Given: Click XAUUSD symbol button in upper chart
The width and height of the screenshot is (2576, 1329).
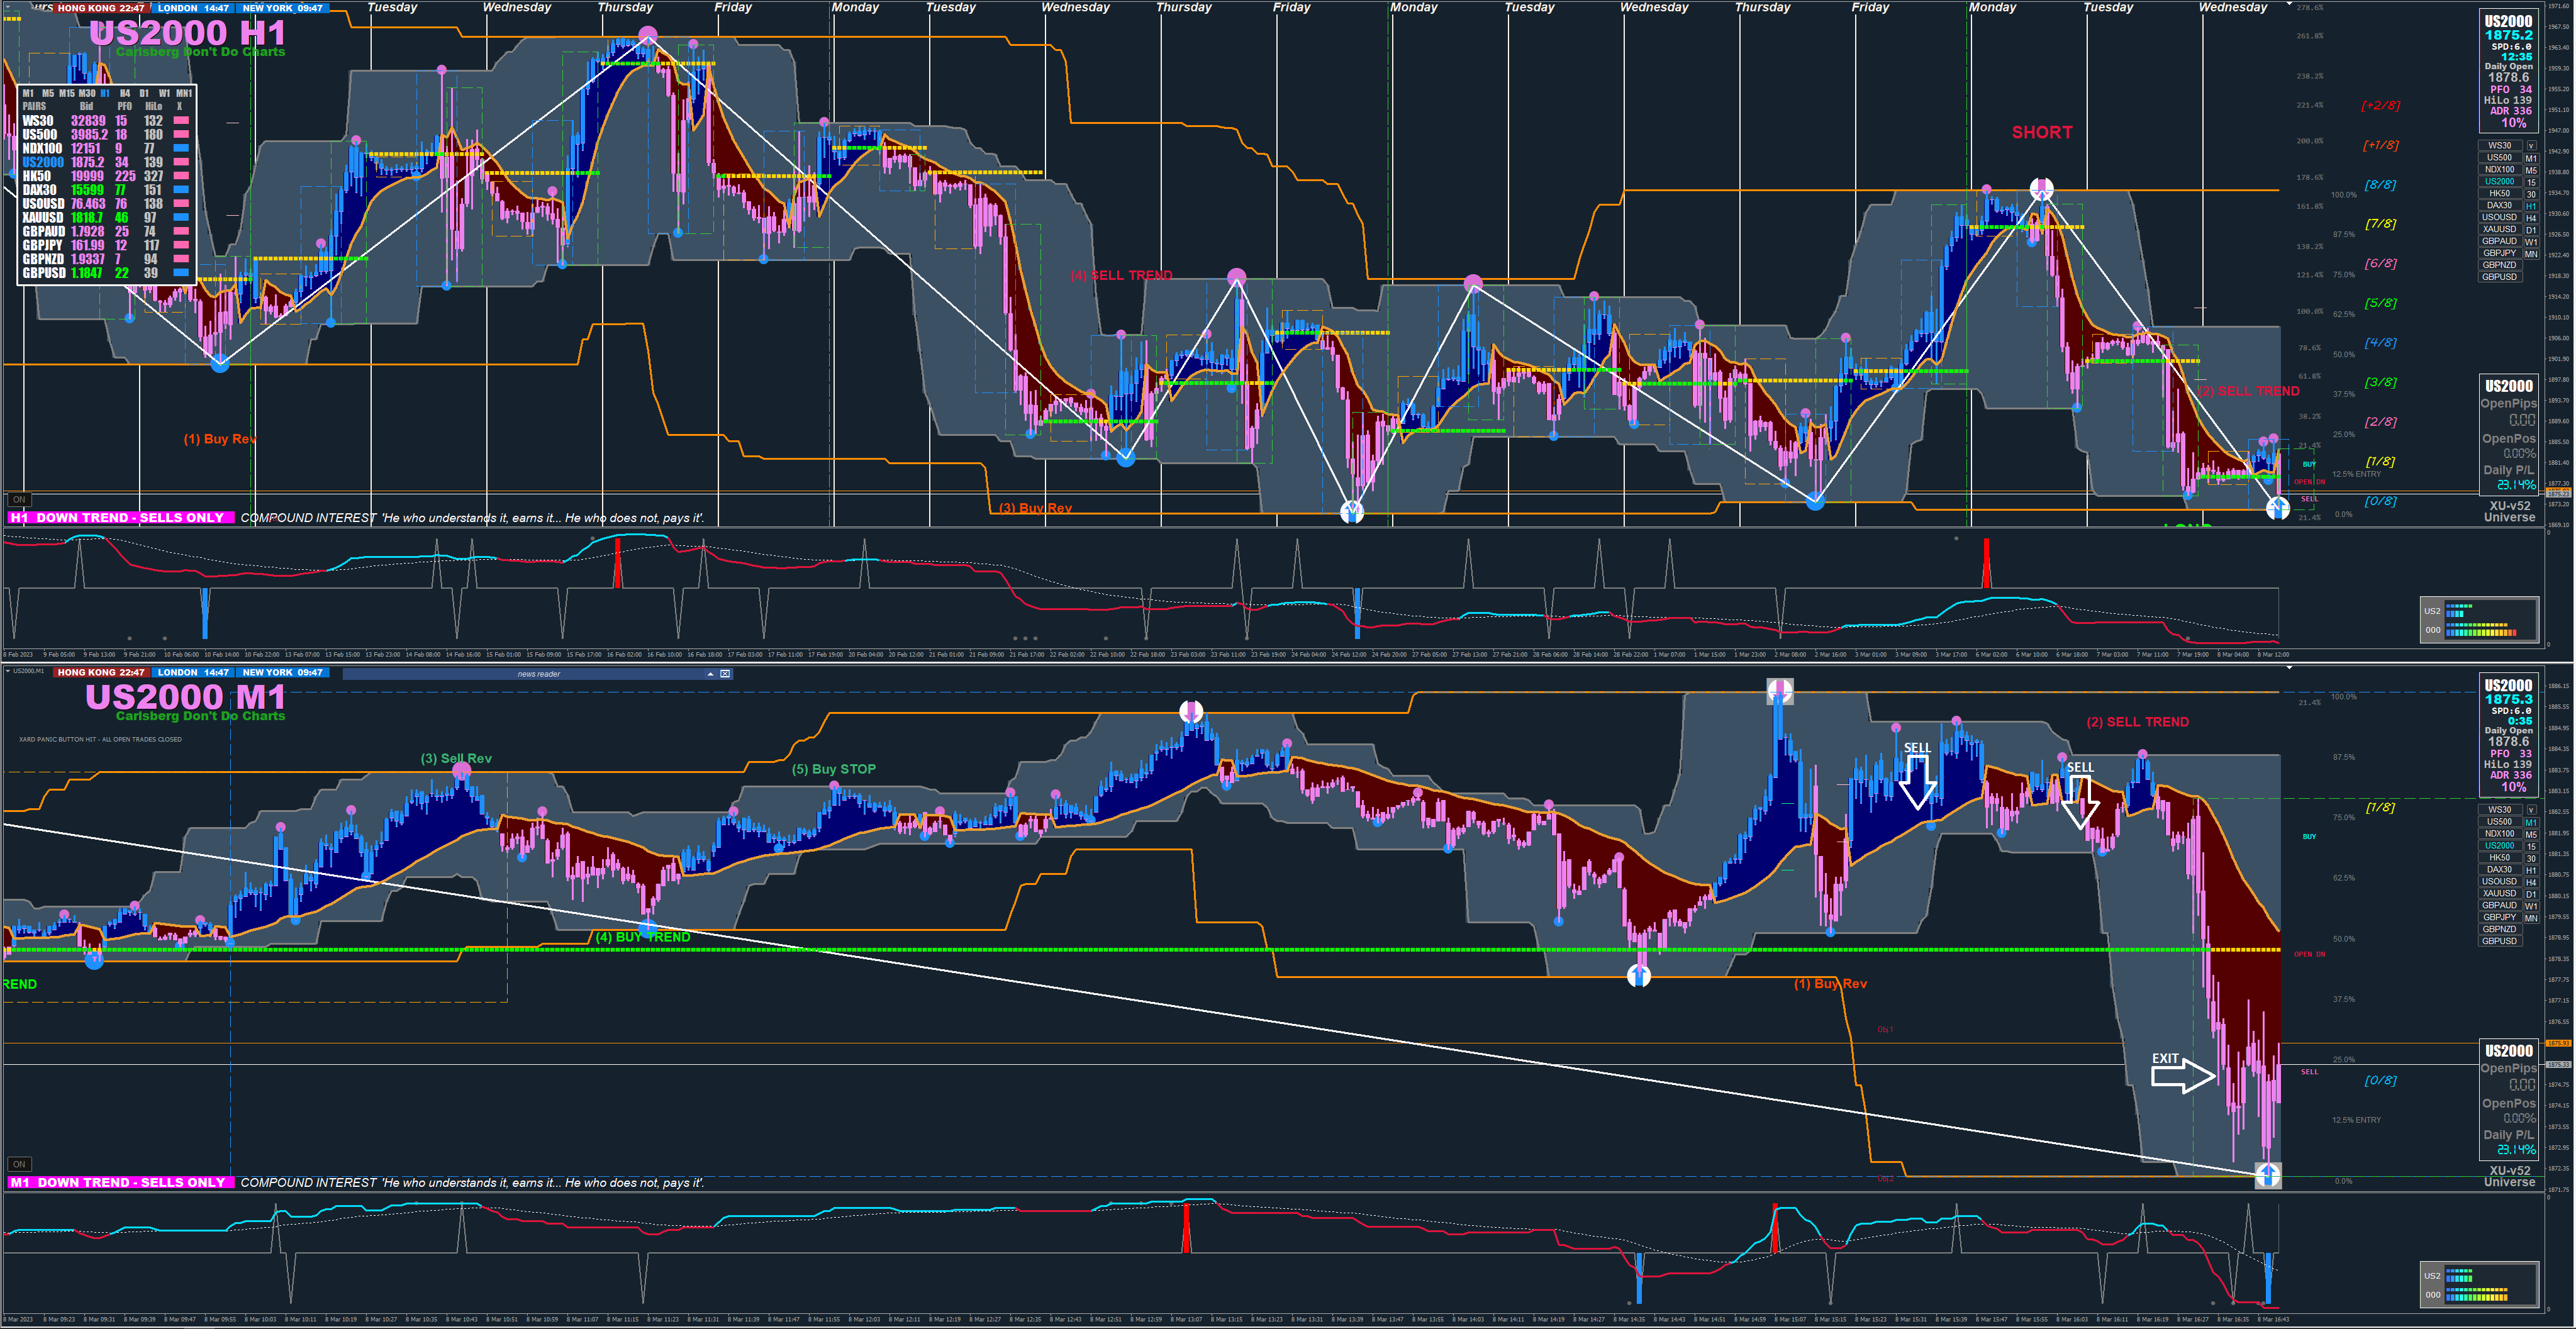Looking at the screenshot, I should tap(2499, 229).
